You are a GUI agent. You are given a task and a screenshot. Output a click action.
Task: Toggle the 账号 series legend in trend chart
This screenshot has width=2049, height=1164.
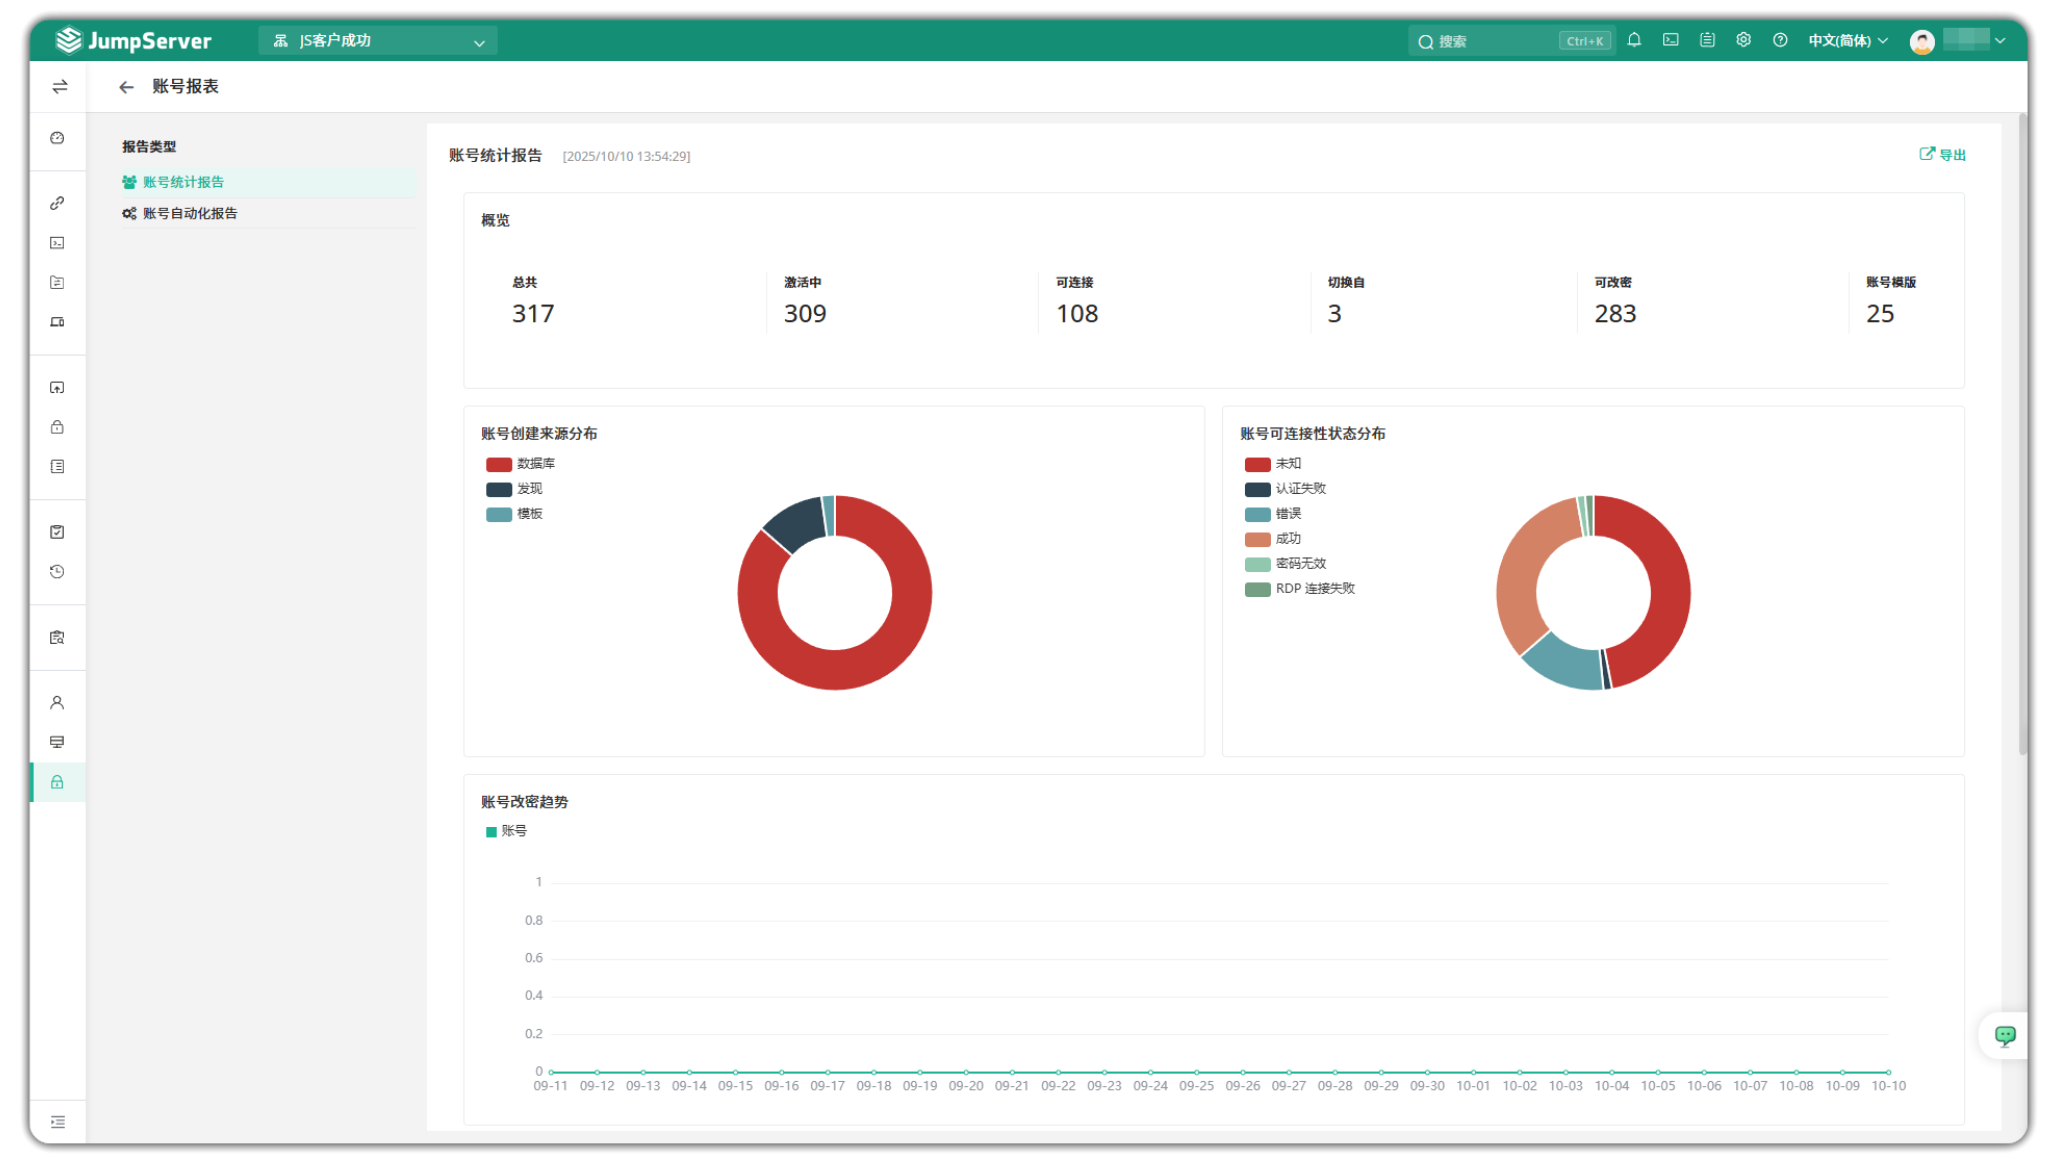click(x=506, y=831)
